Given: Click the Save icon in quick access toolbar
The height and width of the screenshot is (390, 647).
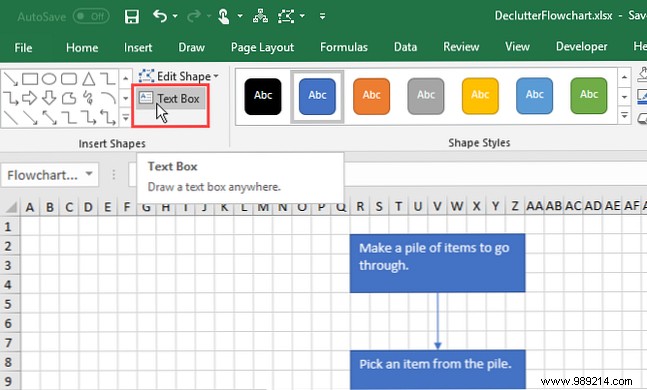Looking at the screenshot, I should pyautogui.click(x=132, y=17).
